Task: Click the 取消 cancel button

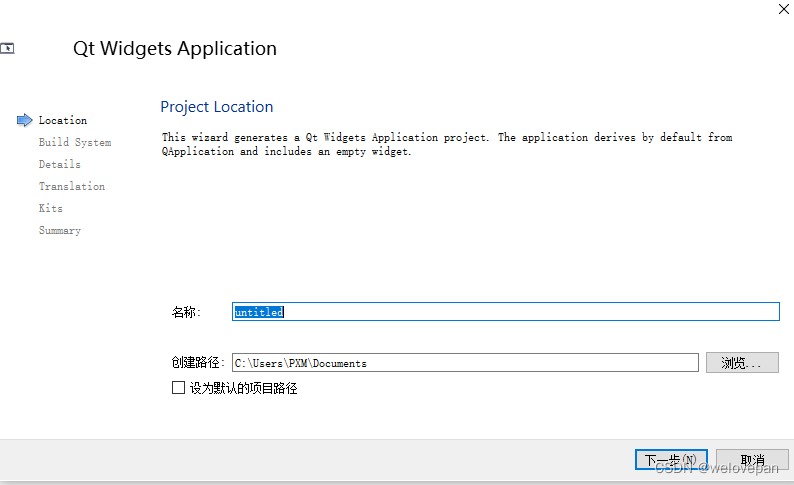Action: (x=752, y=460)
